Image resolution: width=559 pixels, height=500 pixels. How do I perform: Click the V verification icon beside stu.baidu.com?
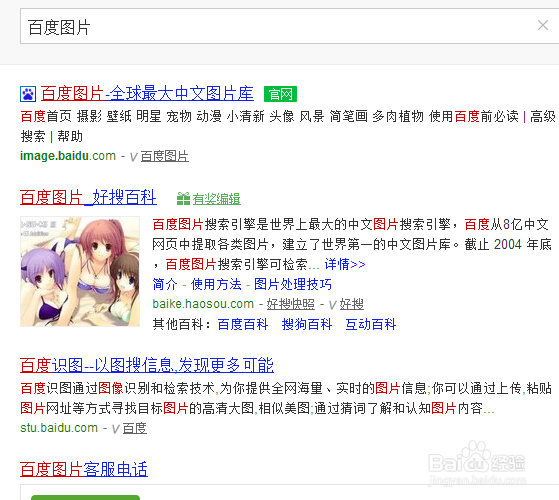[x=115, y=429]
